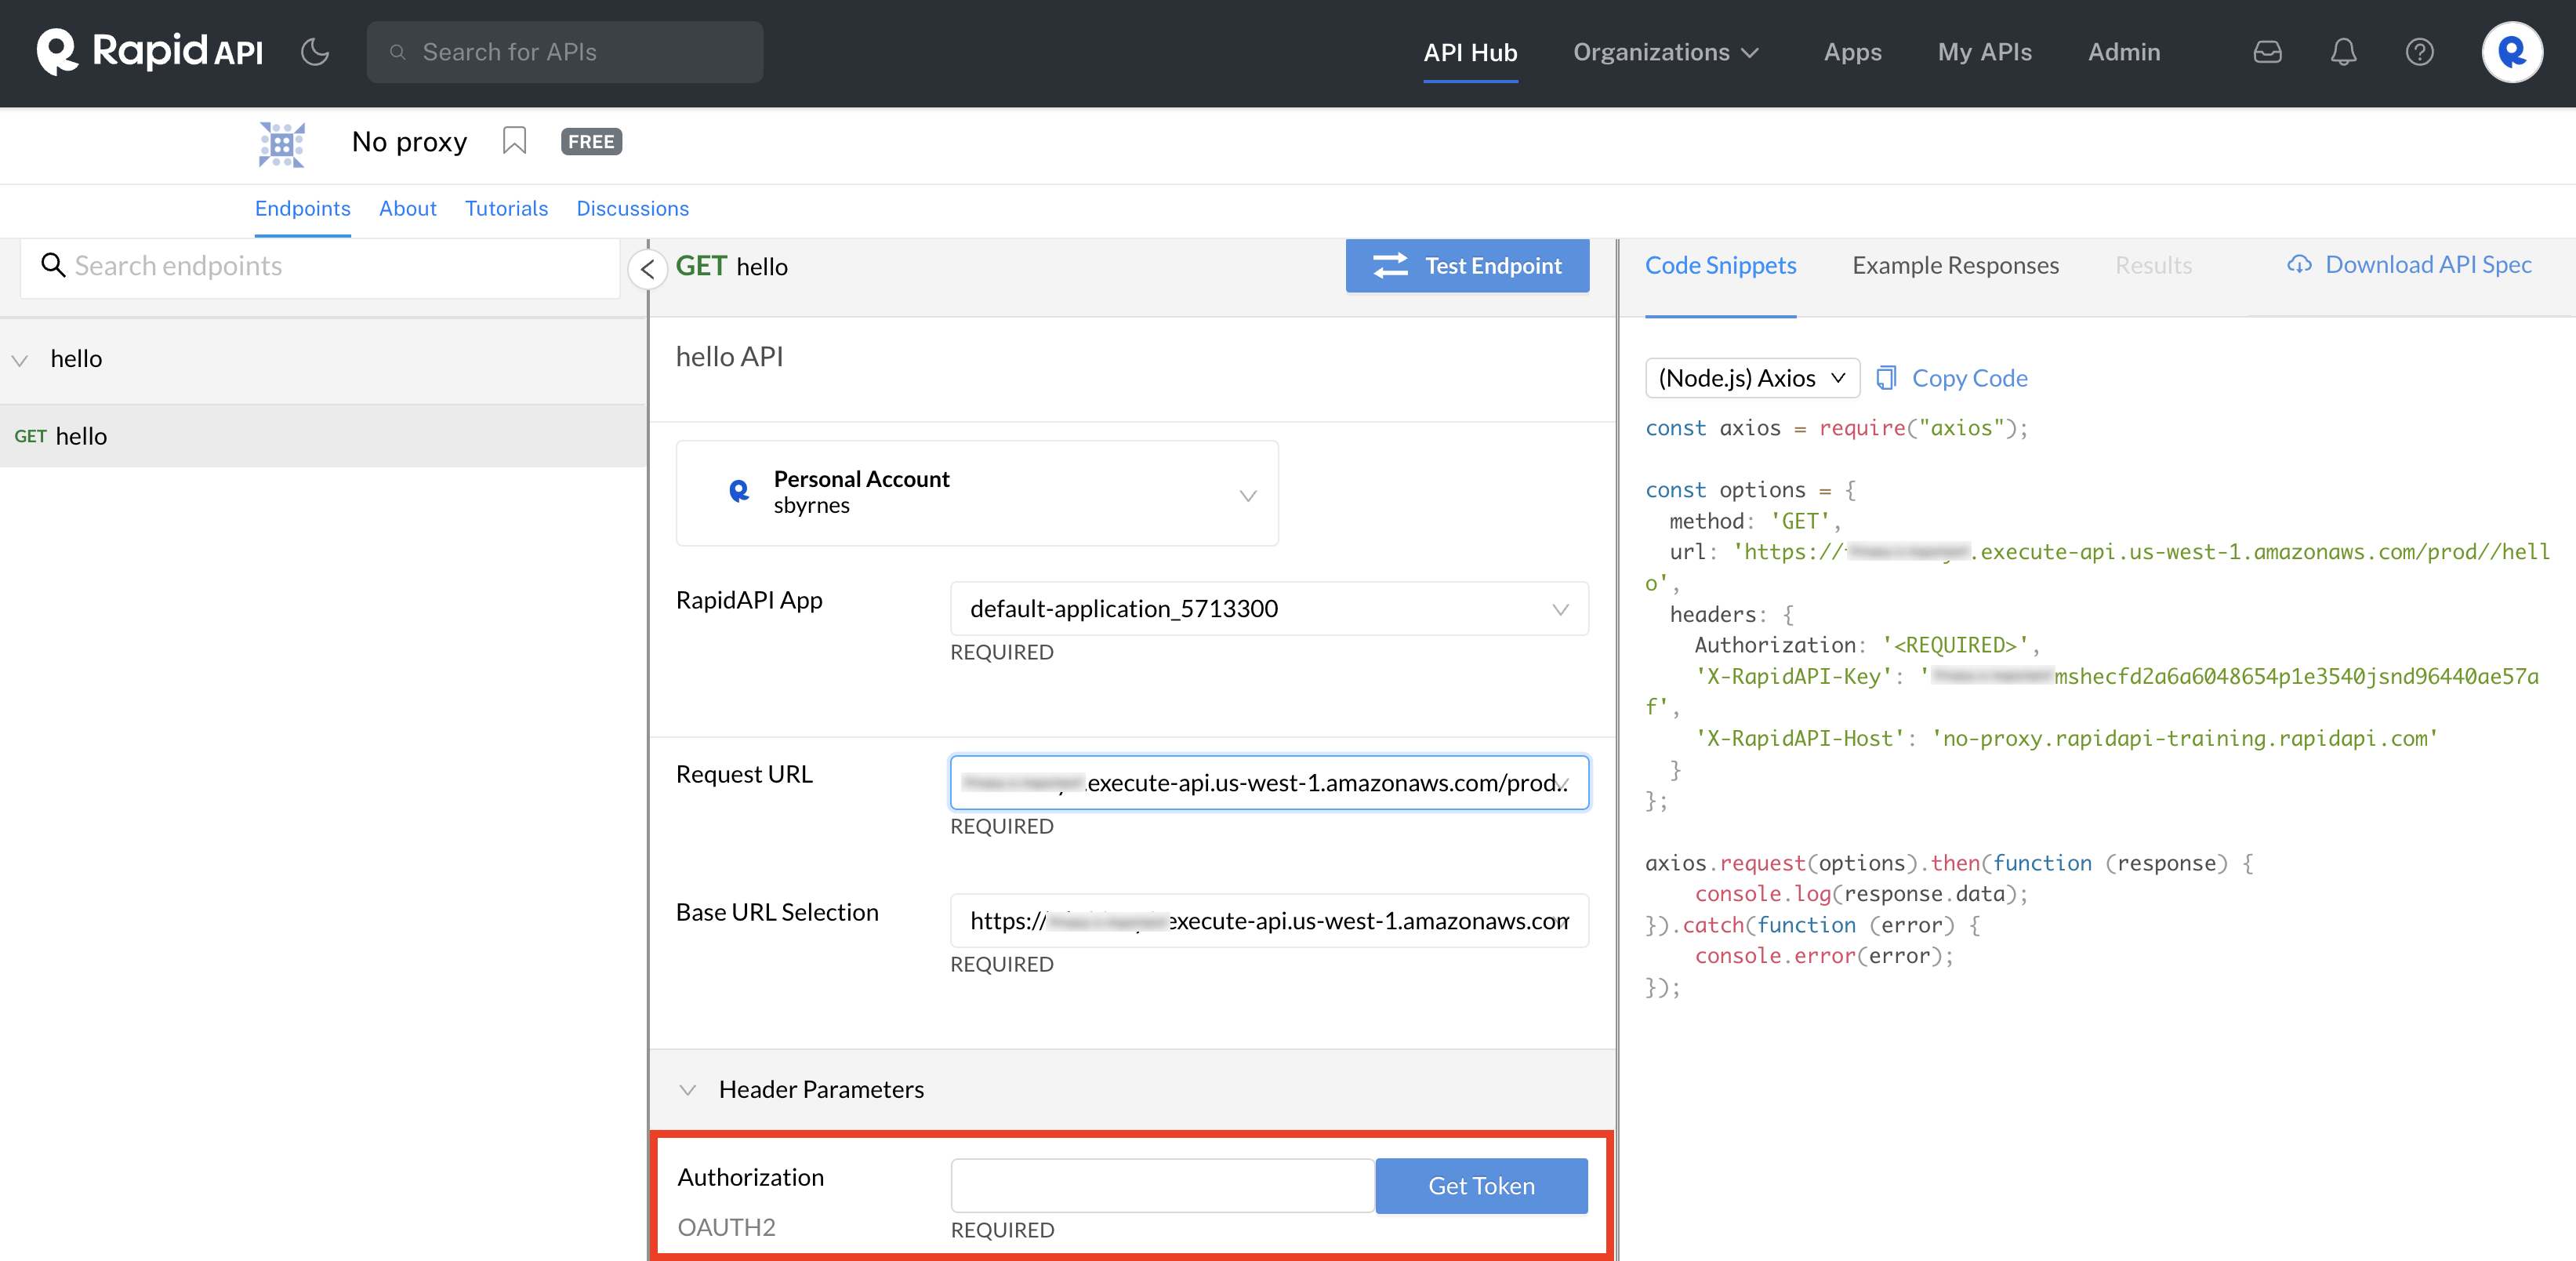Open the Base URL Selection field
Image resolution: width=2576 pixels, height=1261 pixels.
tap(1268, 920)
